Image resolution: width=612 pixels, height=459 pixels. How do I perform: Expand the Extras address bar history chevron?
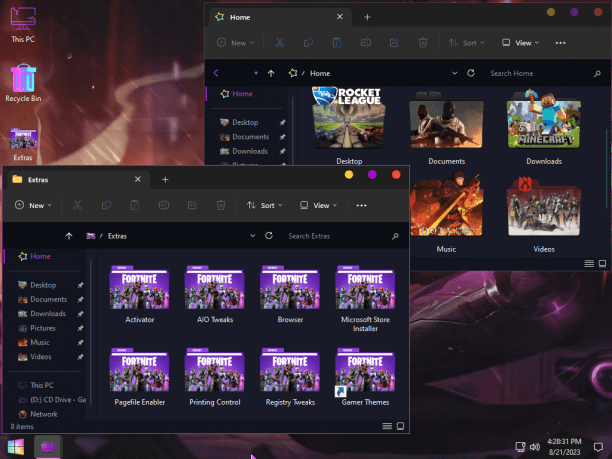click(x=253, y=236)
